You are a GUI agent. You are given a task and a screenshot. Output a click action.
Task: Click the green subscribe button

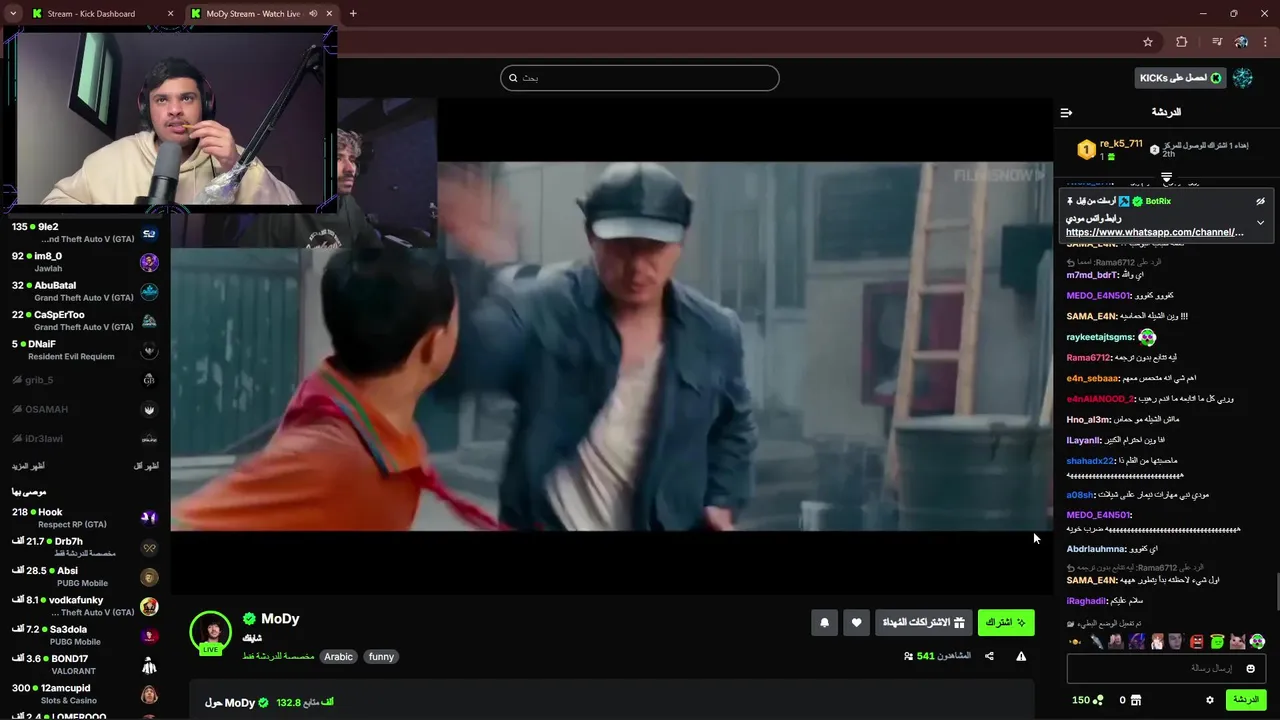click(1006, 623)
